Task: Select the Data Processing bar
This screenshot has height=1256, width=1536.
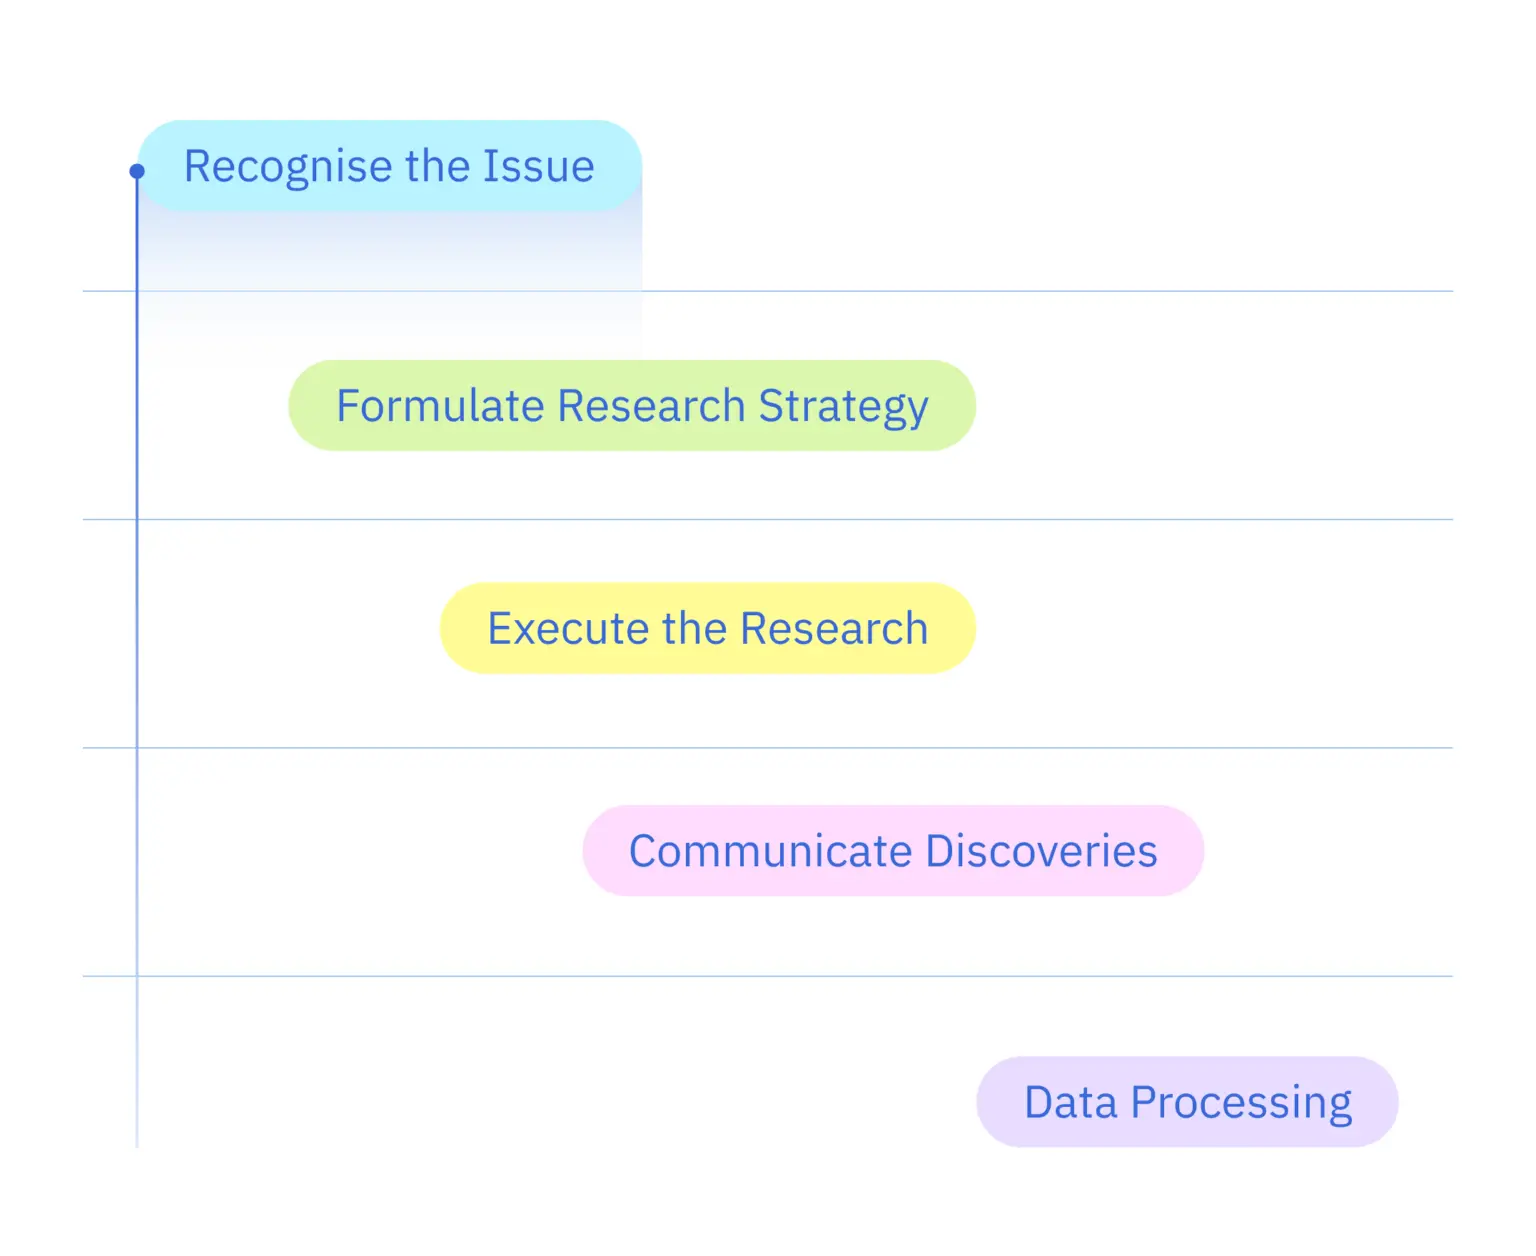Action: 1187,1102
